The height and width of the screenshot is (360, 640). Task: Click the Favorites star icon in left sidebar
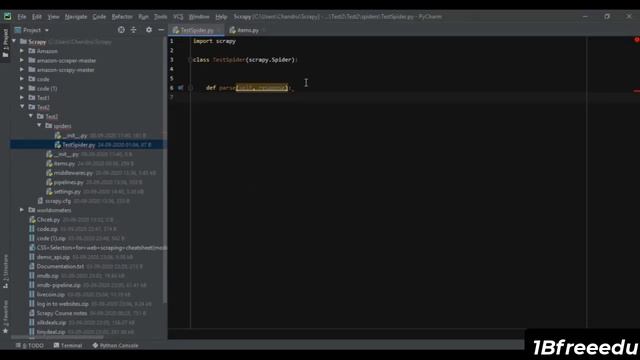click(5, 331)
